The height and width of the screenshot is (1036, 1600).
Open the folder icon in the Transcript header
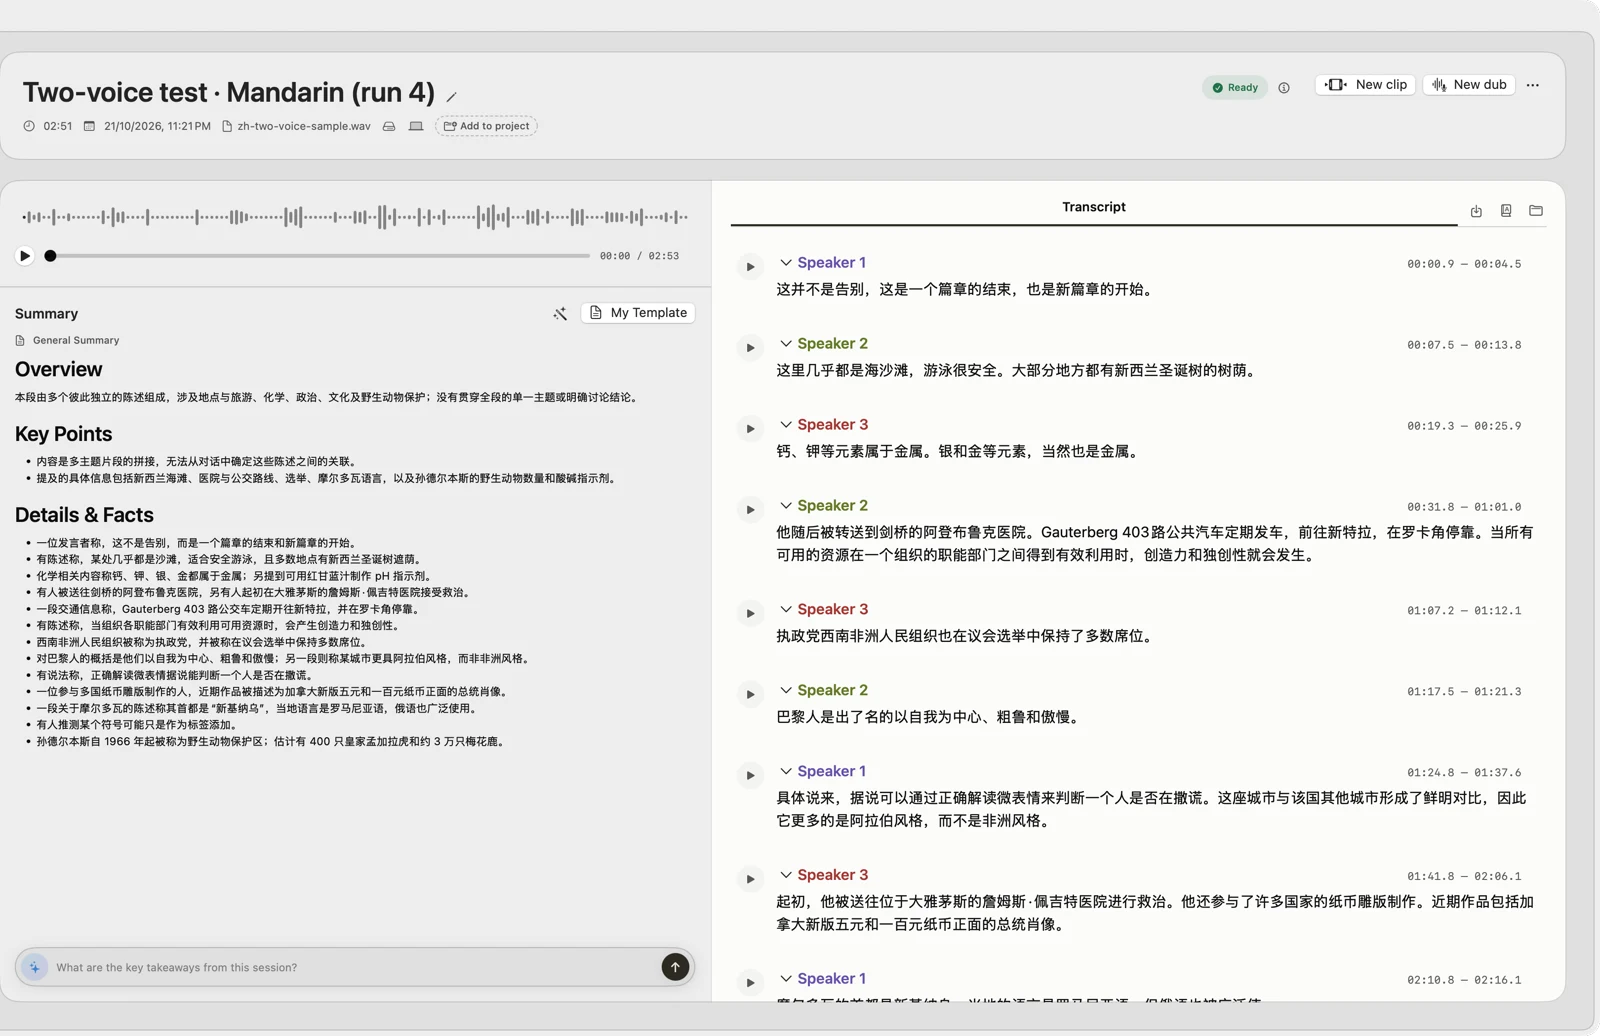pos(1536,211)
